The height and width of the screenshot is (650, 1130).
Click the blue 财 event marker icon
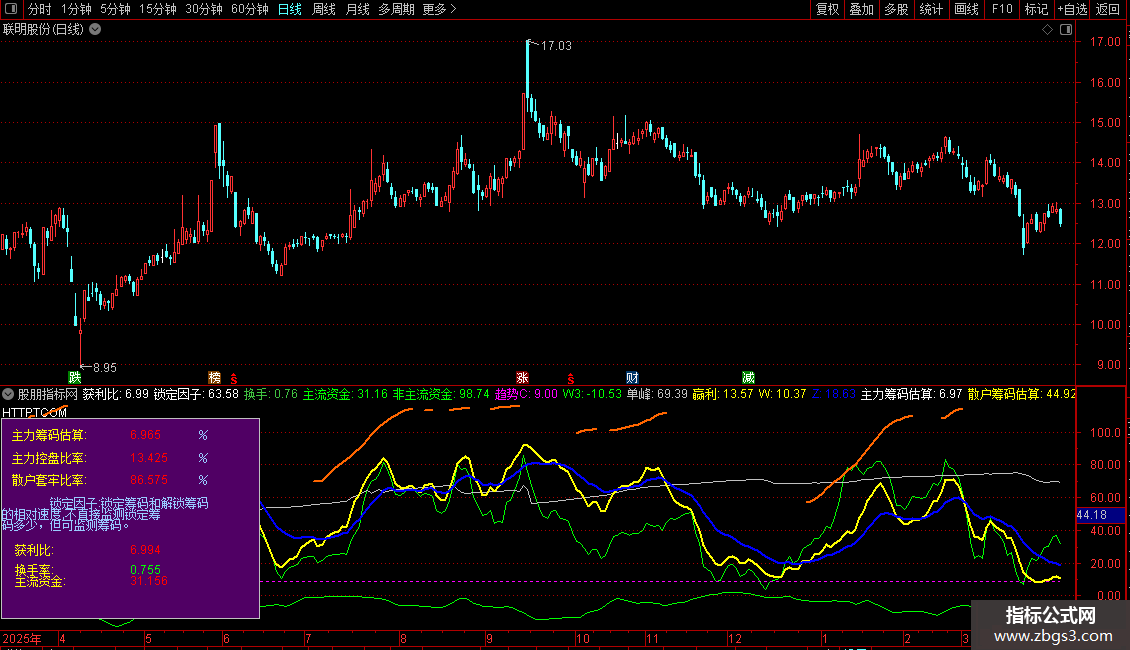632,377
